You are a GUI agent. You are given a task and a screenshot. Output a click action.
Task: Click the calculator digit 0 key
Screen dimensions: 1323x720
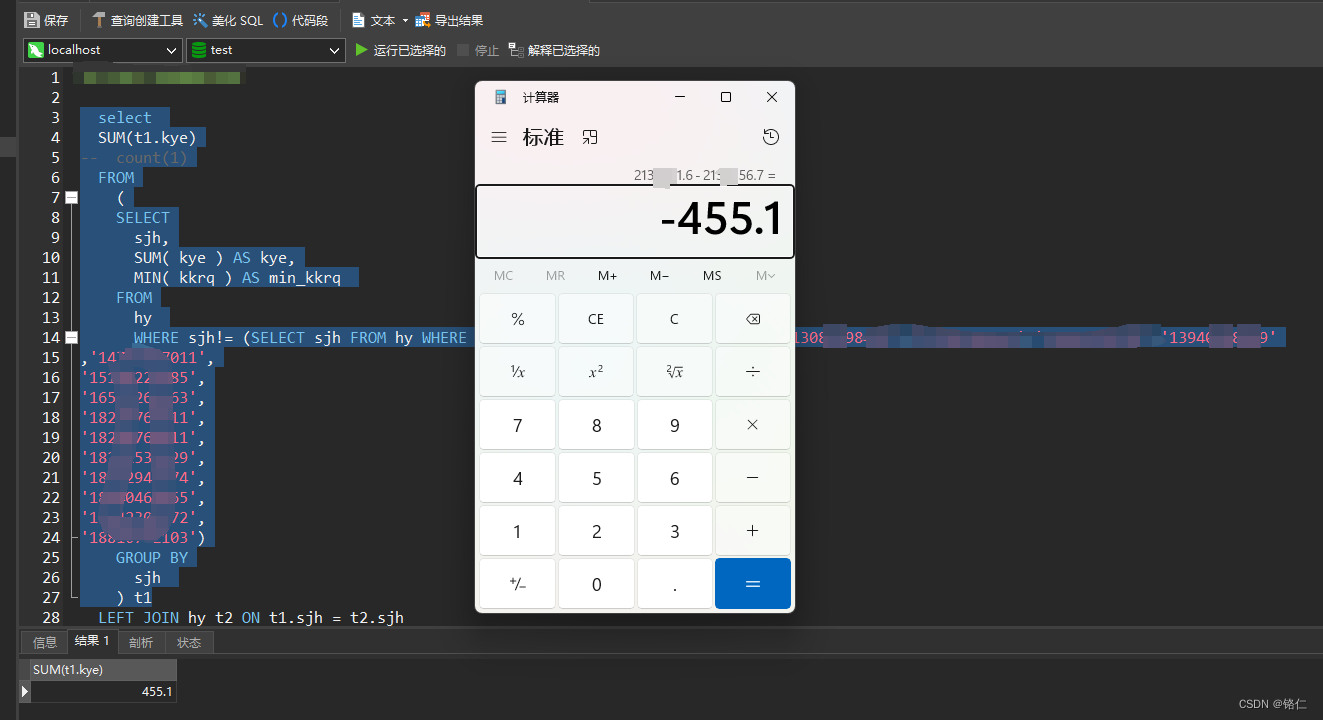click(x=596, y=584)
